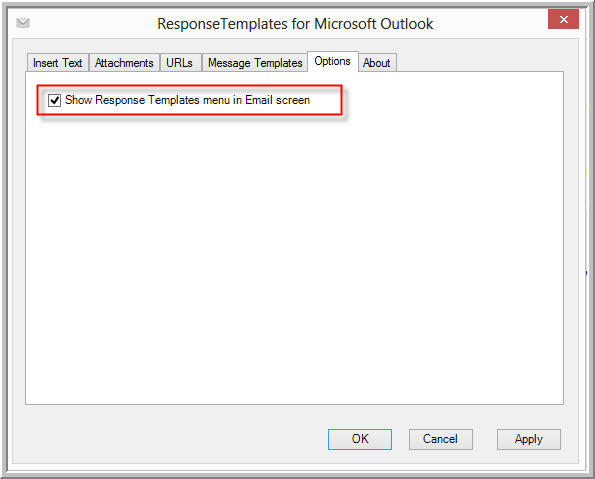
Task: Open the Attachments tab
Action: coord(124,63)
